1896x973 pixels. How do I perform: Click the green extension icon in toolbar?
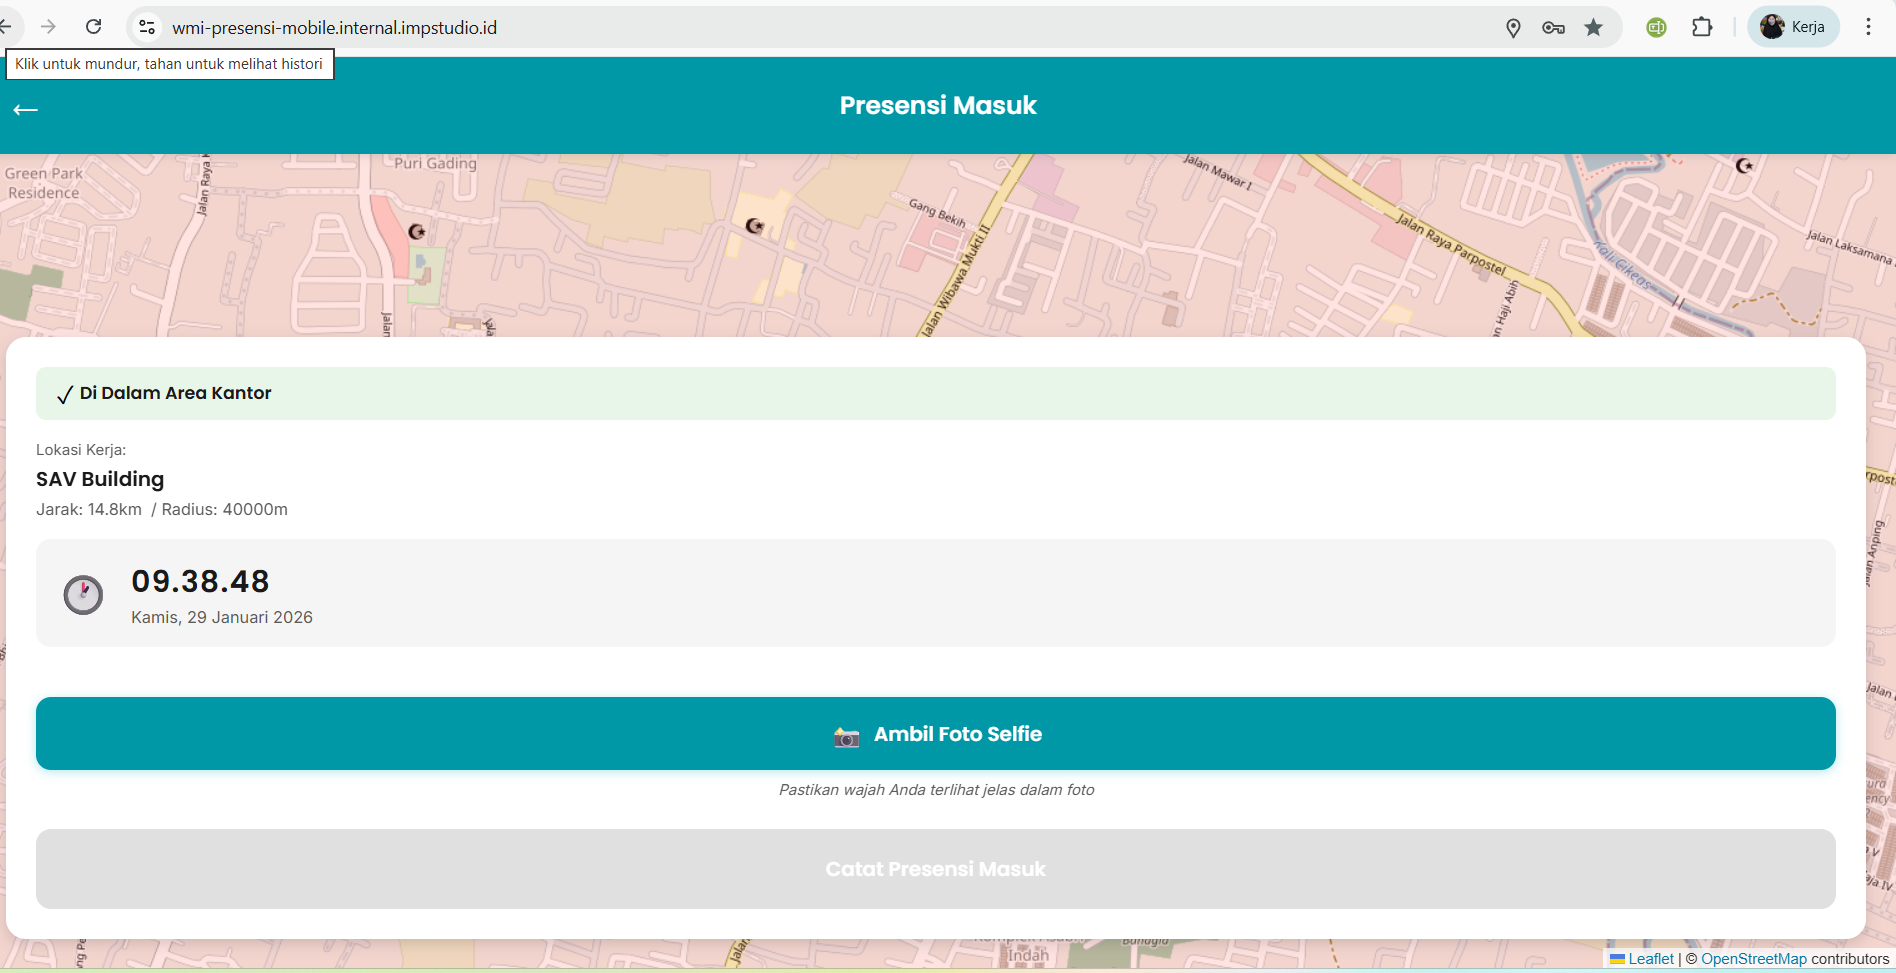(x=1656, y=28)
